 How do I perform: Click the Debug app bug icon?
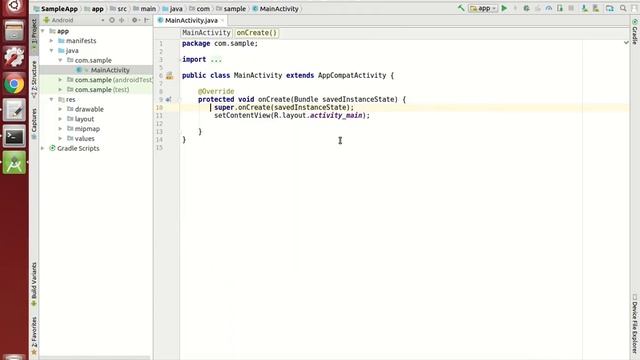coord(527,8)
